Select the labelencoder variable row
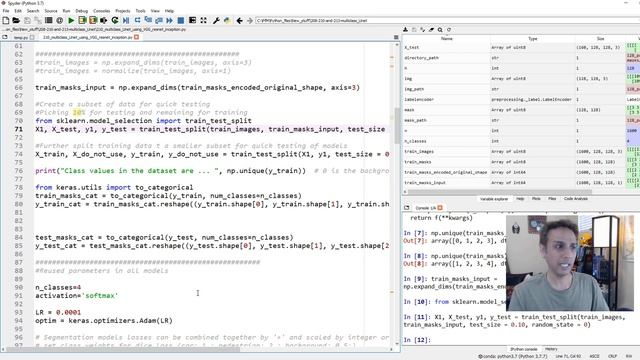The width and height of the screenshot is (640, 360). point(521,99)
